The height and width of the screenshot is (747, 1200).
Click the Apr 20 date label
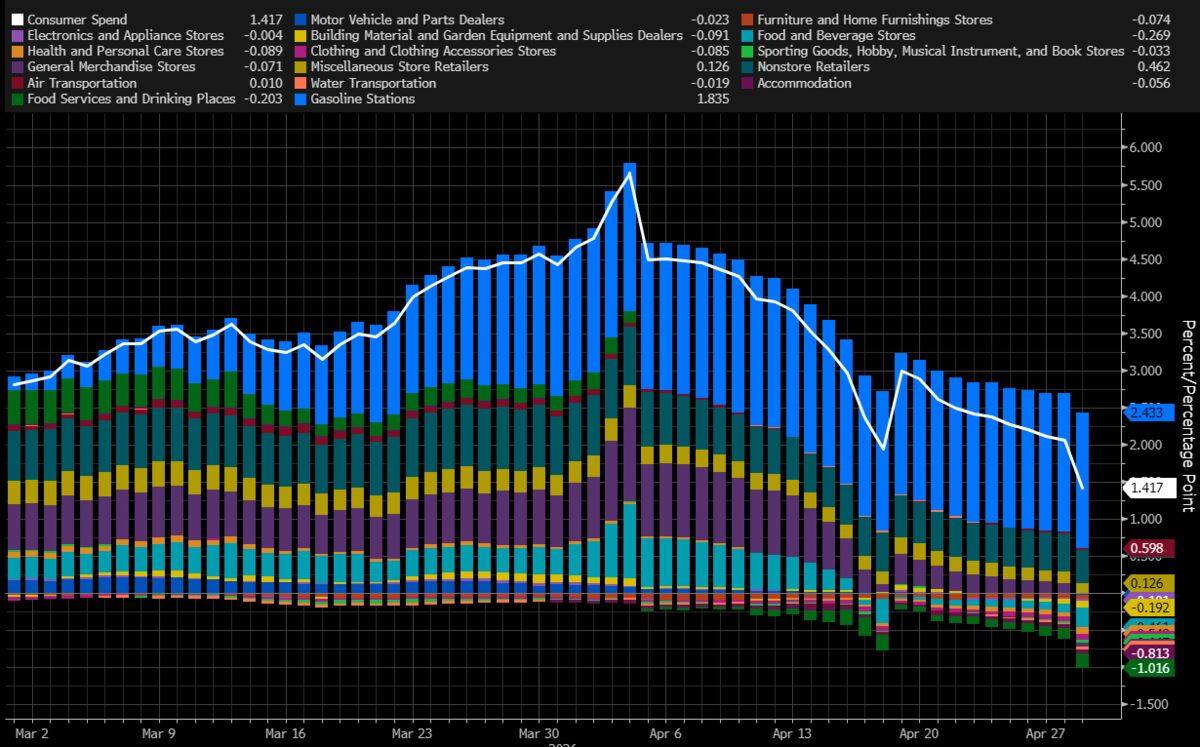(x=918, y=732)
